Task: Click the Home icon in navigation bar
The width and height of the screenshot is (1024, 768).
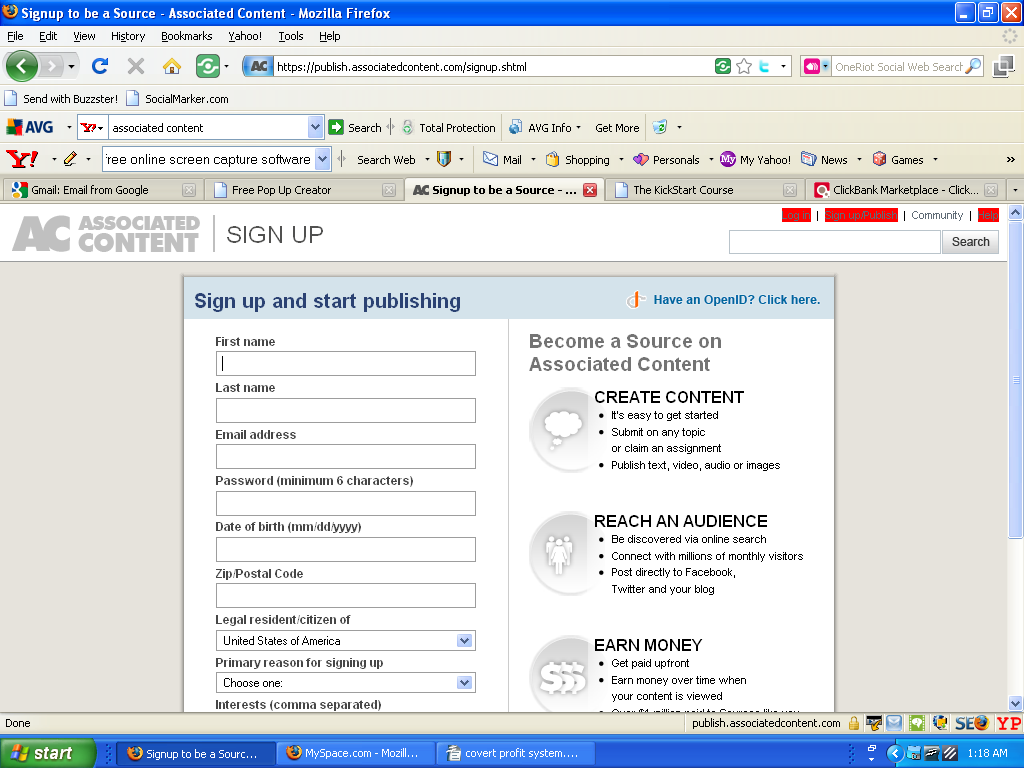Action: pyautogui.click(x=172, y=67)
